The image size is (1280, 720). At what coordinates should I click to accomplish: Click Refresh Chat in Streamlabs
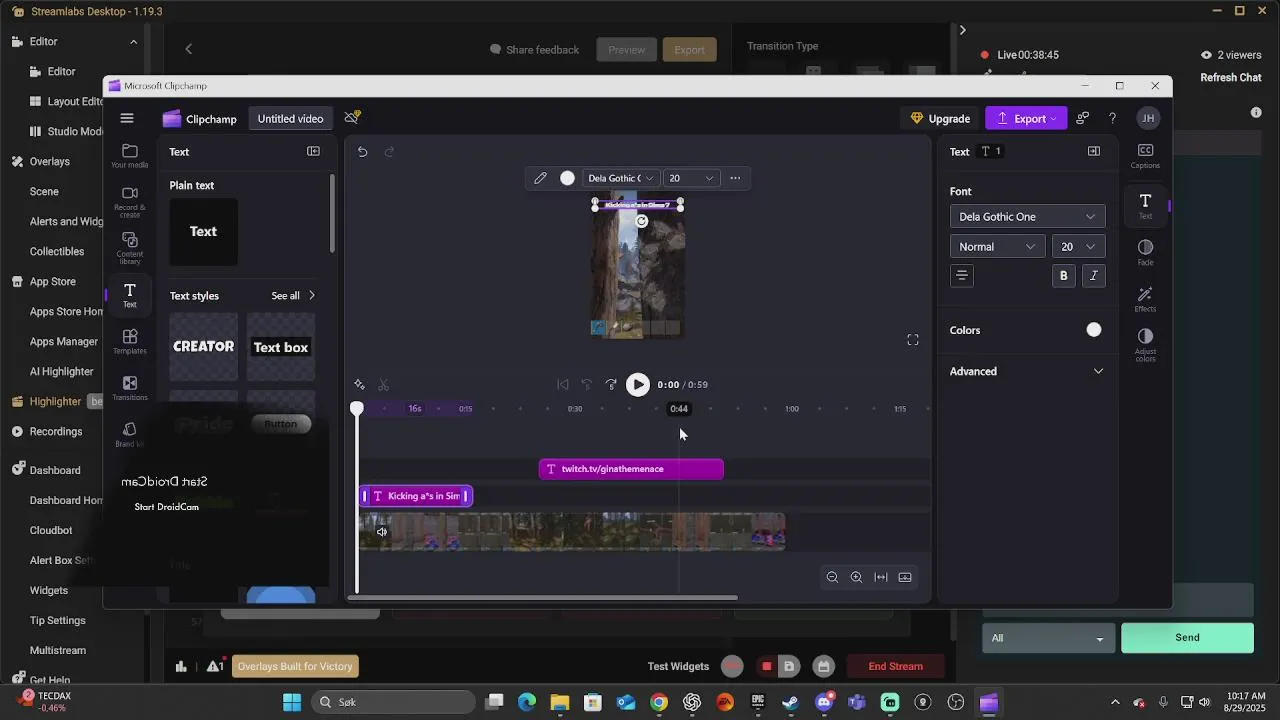pos(1231,77)
